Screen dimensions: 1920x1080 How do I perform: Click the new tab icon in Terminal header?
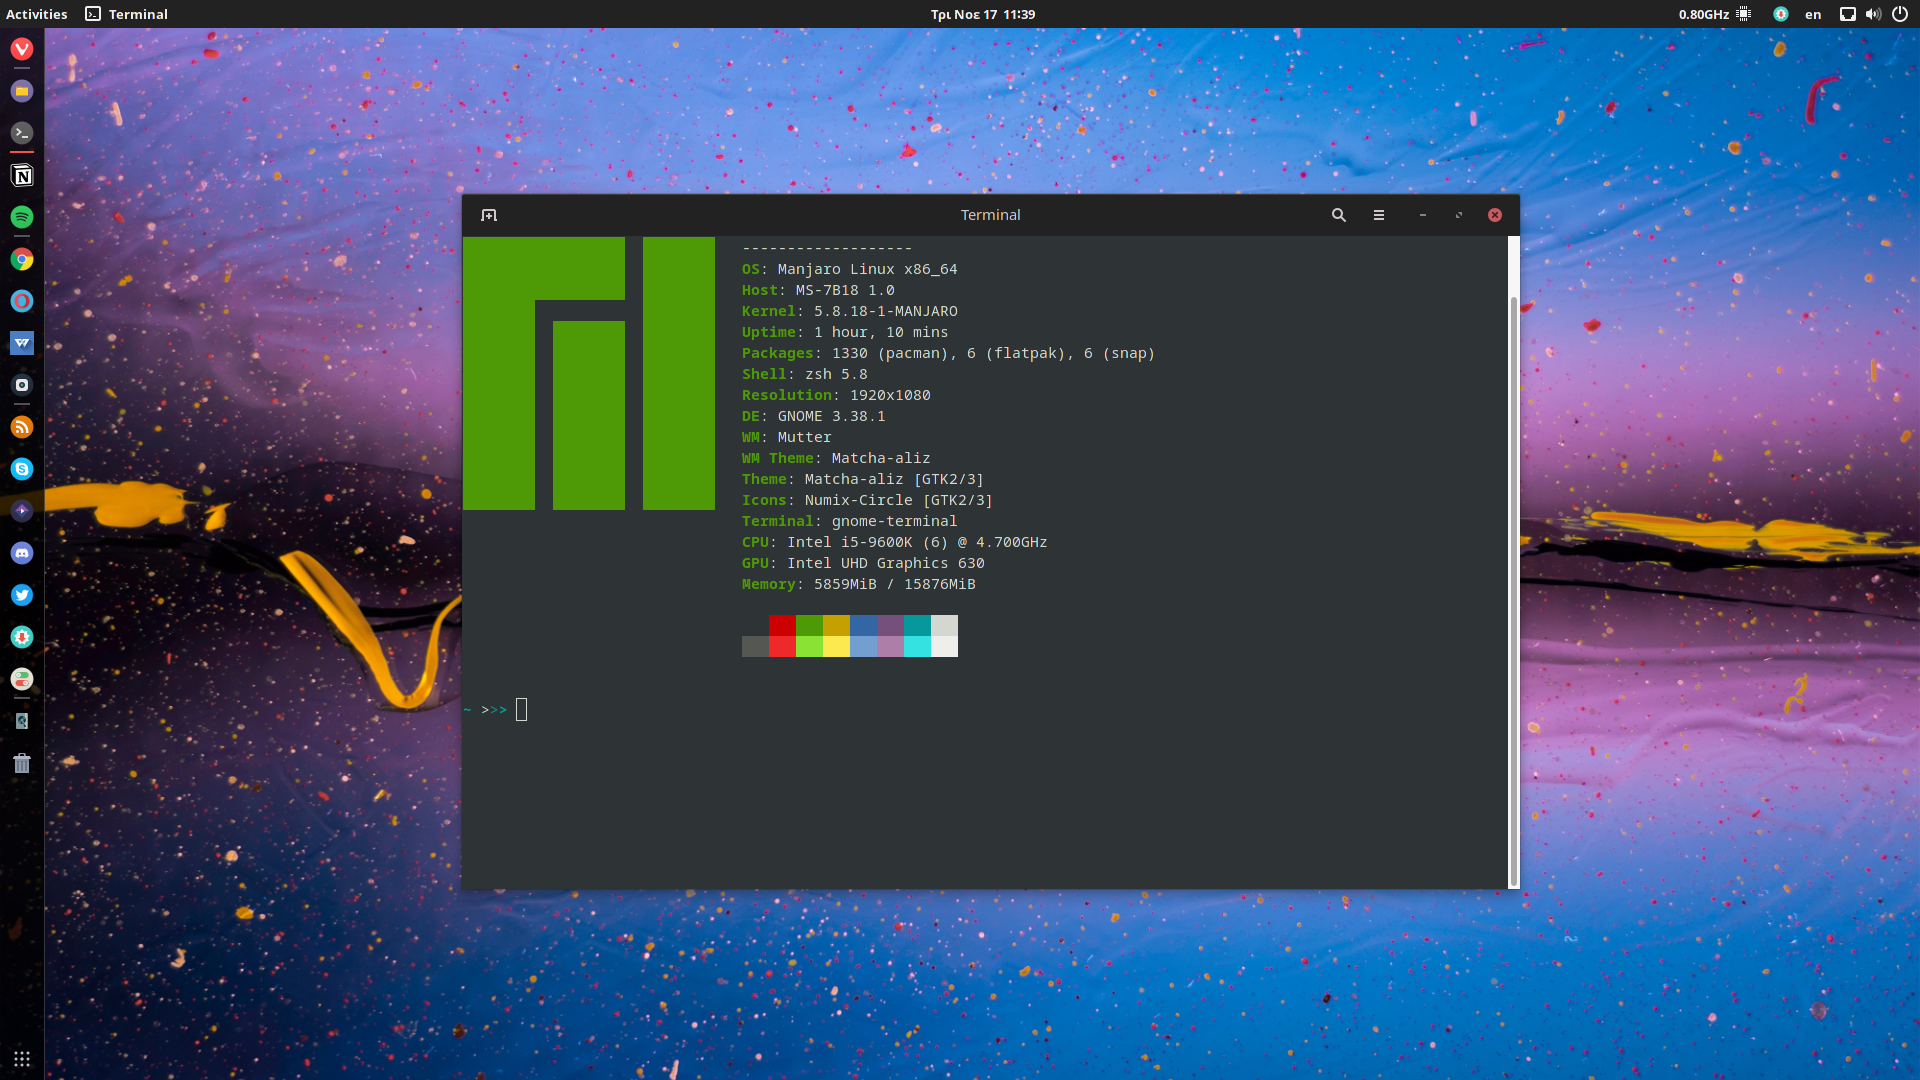pyautogui.click(x=489, y=214)
